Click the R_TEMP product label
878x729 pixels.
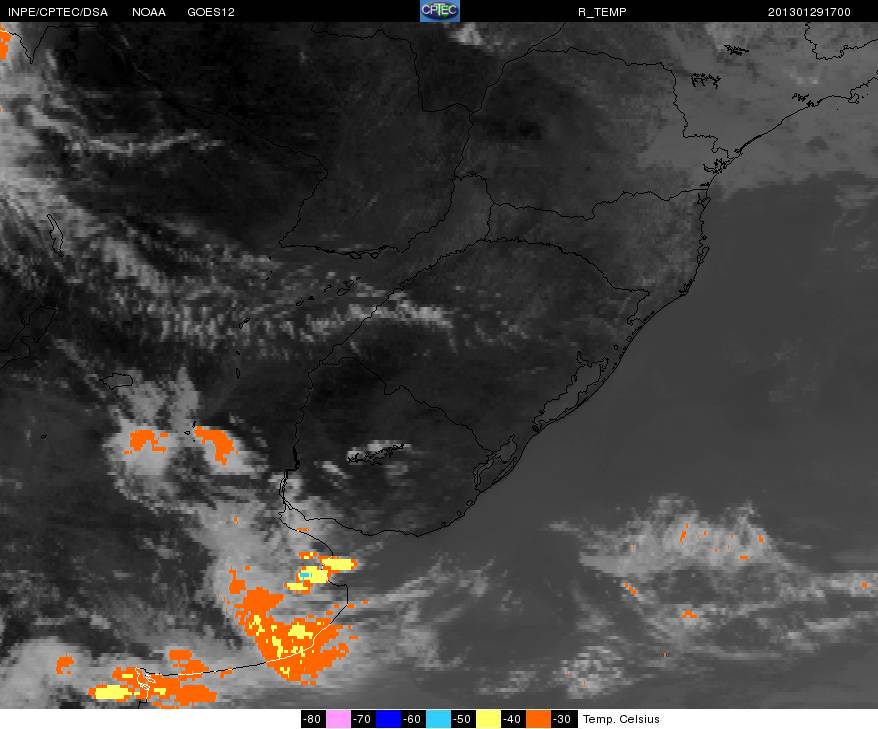point(602,12)
